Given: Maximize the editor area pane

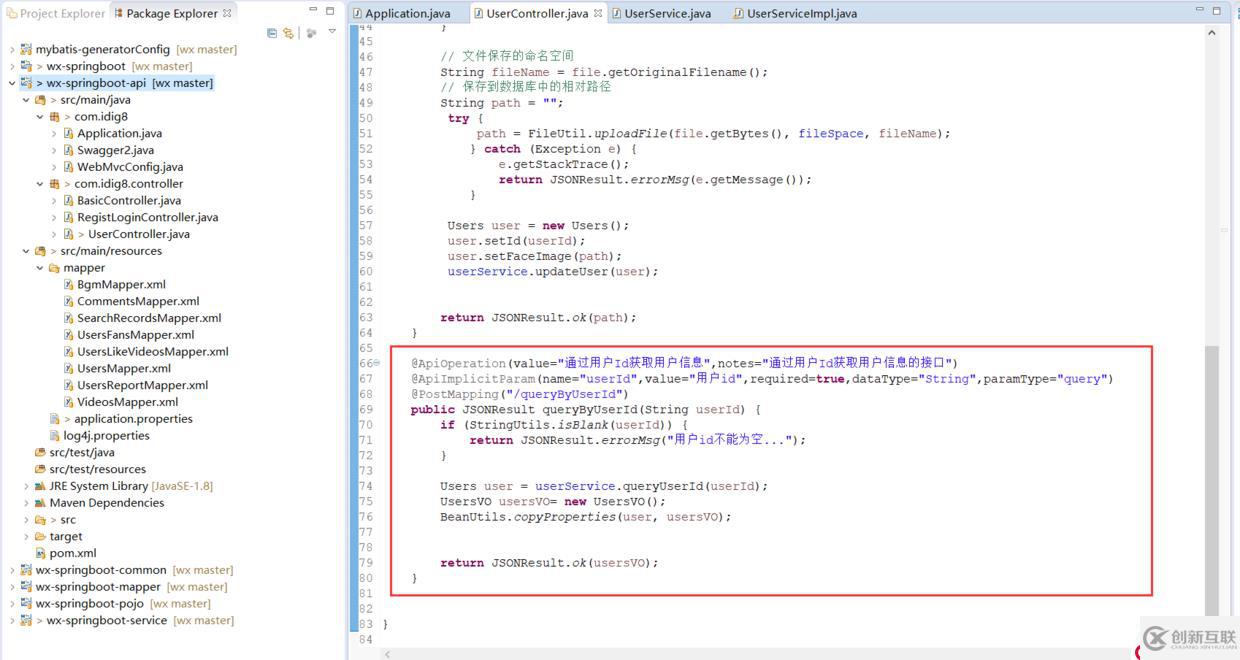Looking at the screenshot, I should tap(1217, 11).
